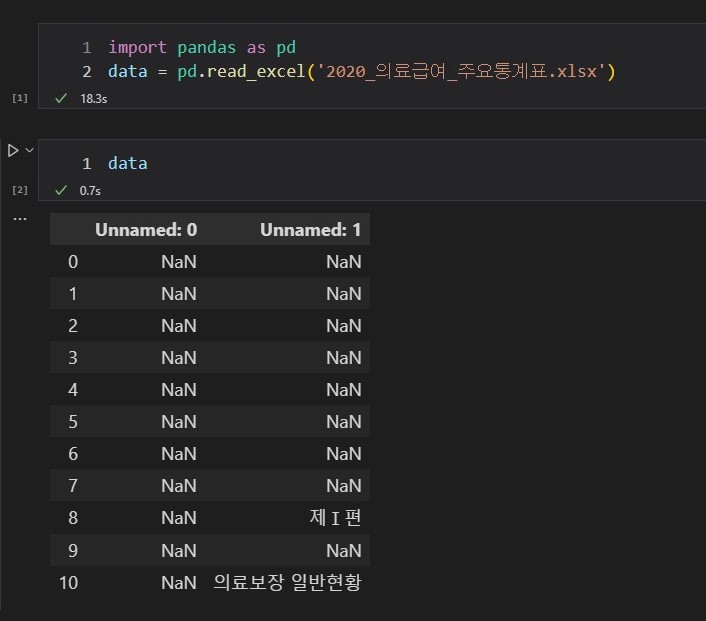Select 'Unnamed: 1' column header
706x621 pixels.
coord(310,230)
